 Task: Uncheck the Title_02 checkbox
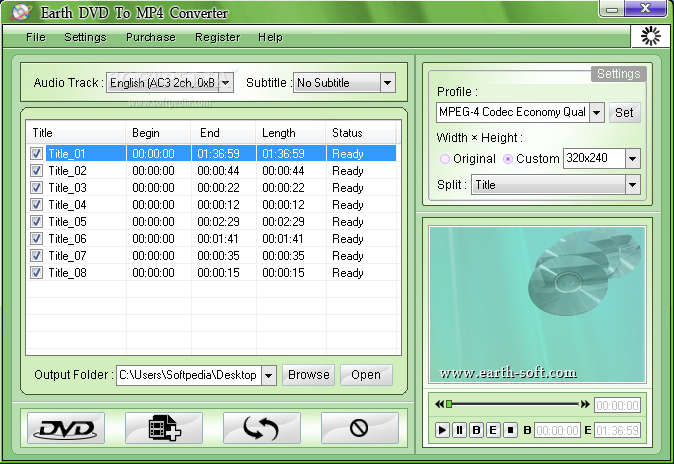[37, 171]
